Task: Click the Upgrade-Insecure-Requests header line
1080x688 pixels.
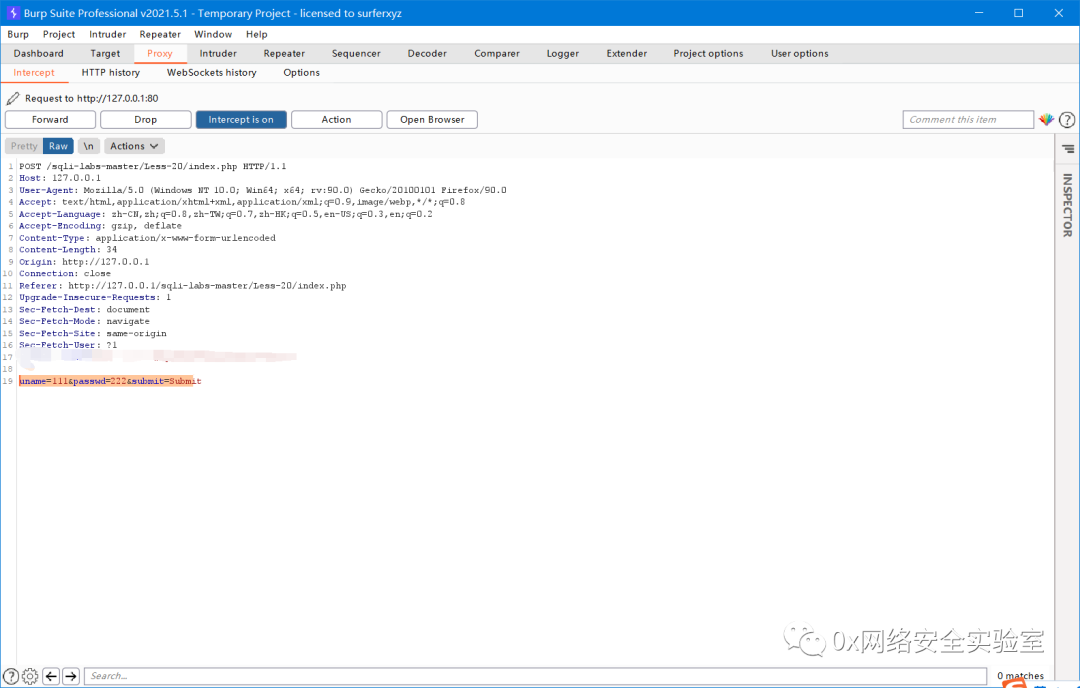Action: point(94,298)
